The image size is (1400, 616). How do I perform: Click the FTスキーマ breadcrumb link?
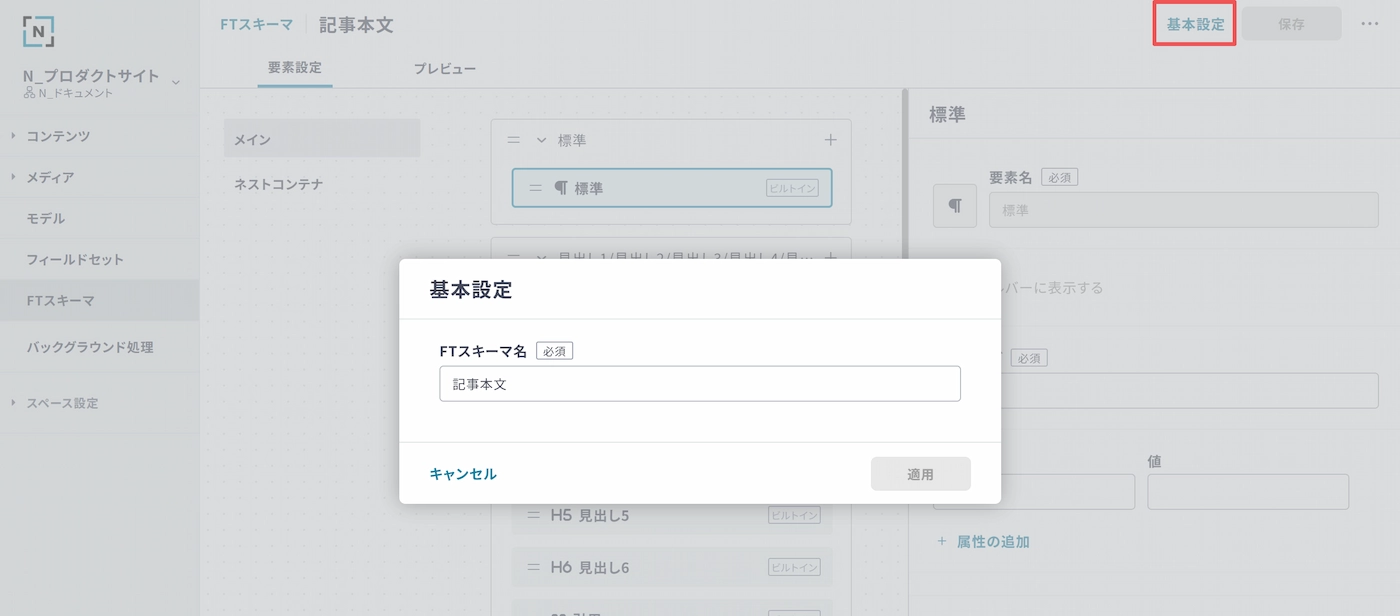(257, 25)
